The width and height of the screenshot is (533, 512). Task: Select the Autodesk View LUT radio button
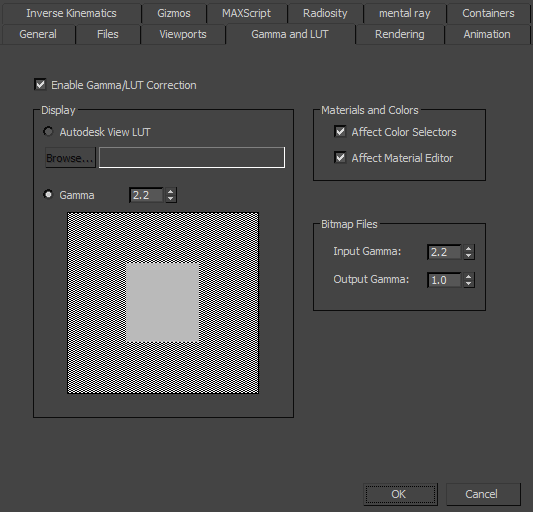click(48, 131)
